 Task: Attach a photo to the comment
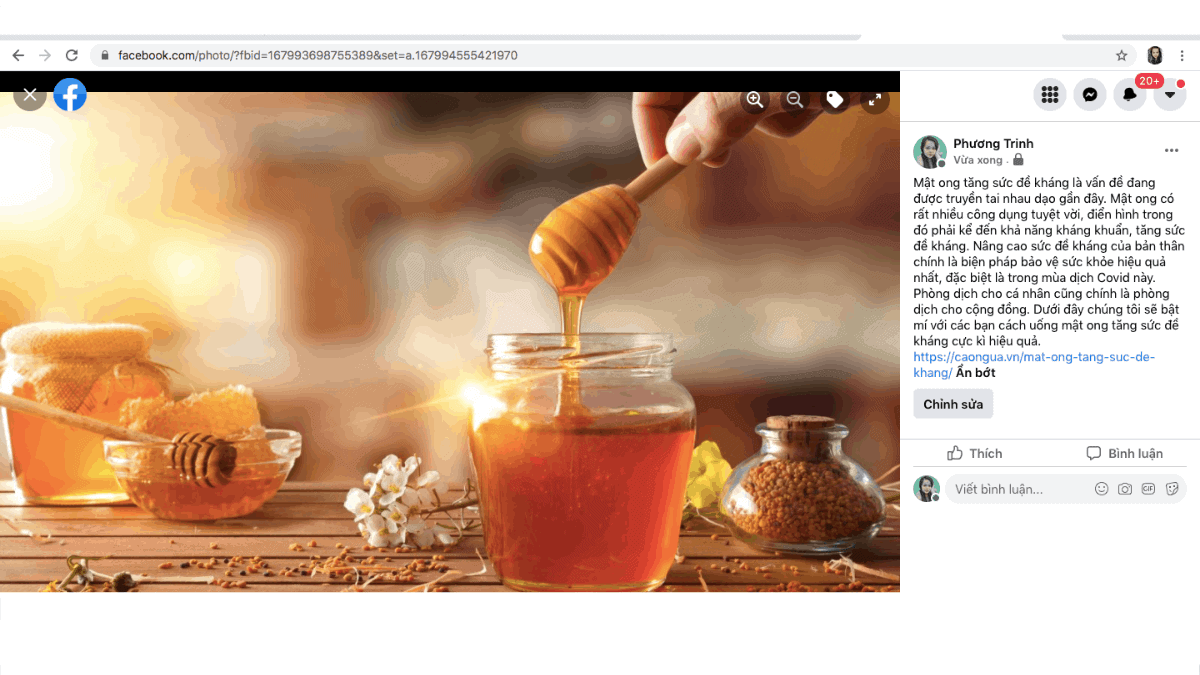pyautogui.click(x=1125, y=489)
